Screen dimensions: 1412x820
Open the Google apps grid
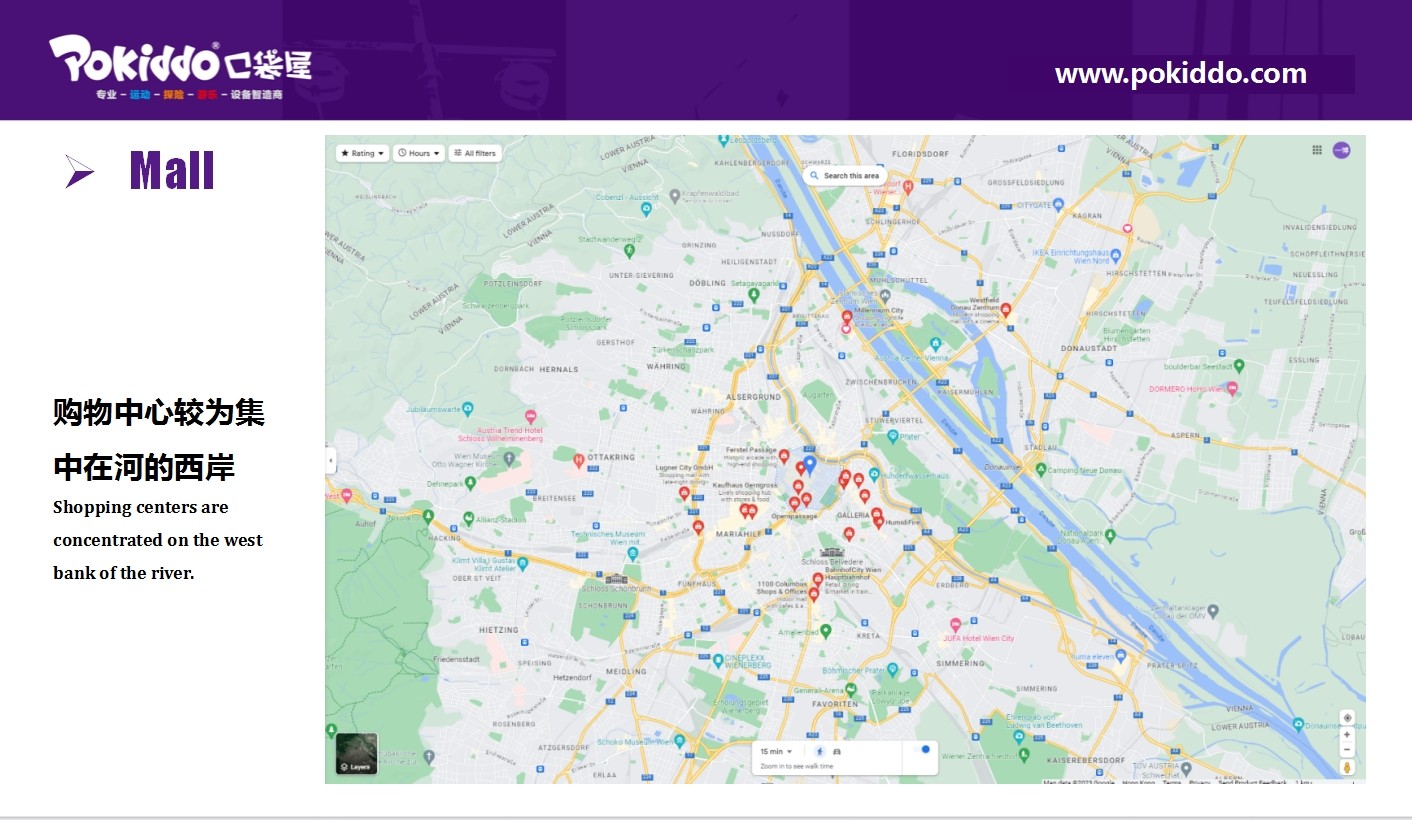tap(1317, 150)
